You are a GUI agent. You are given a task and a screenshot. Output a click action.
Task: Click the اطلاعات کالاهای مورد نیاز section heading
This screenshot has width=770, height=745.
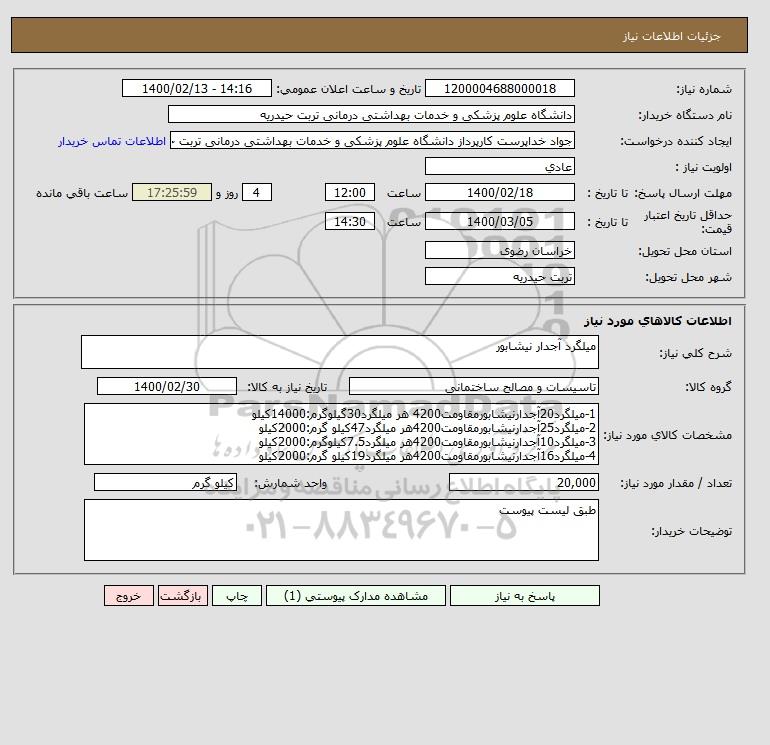[x=658, y=321]
